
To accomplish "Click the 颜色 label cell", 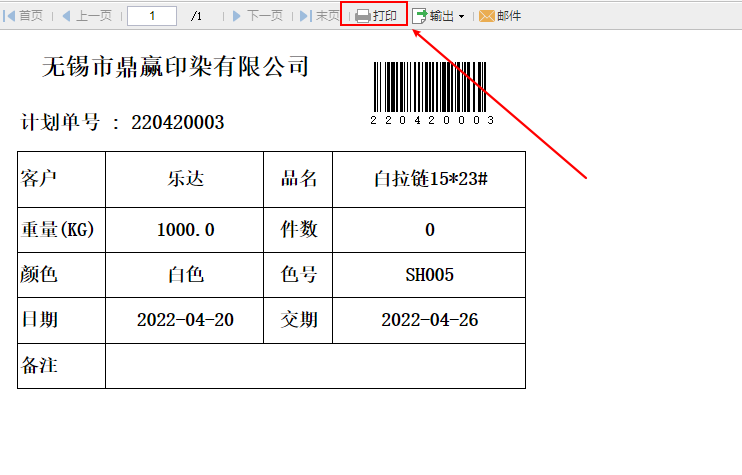I will click(62, 275).
